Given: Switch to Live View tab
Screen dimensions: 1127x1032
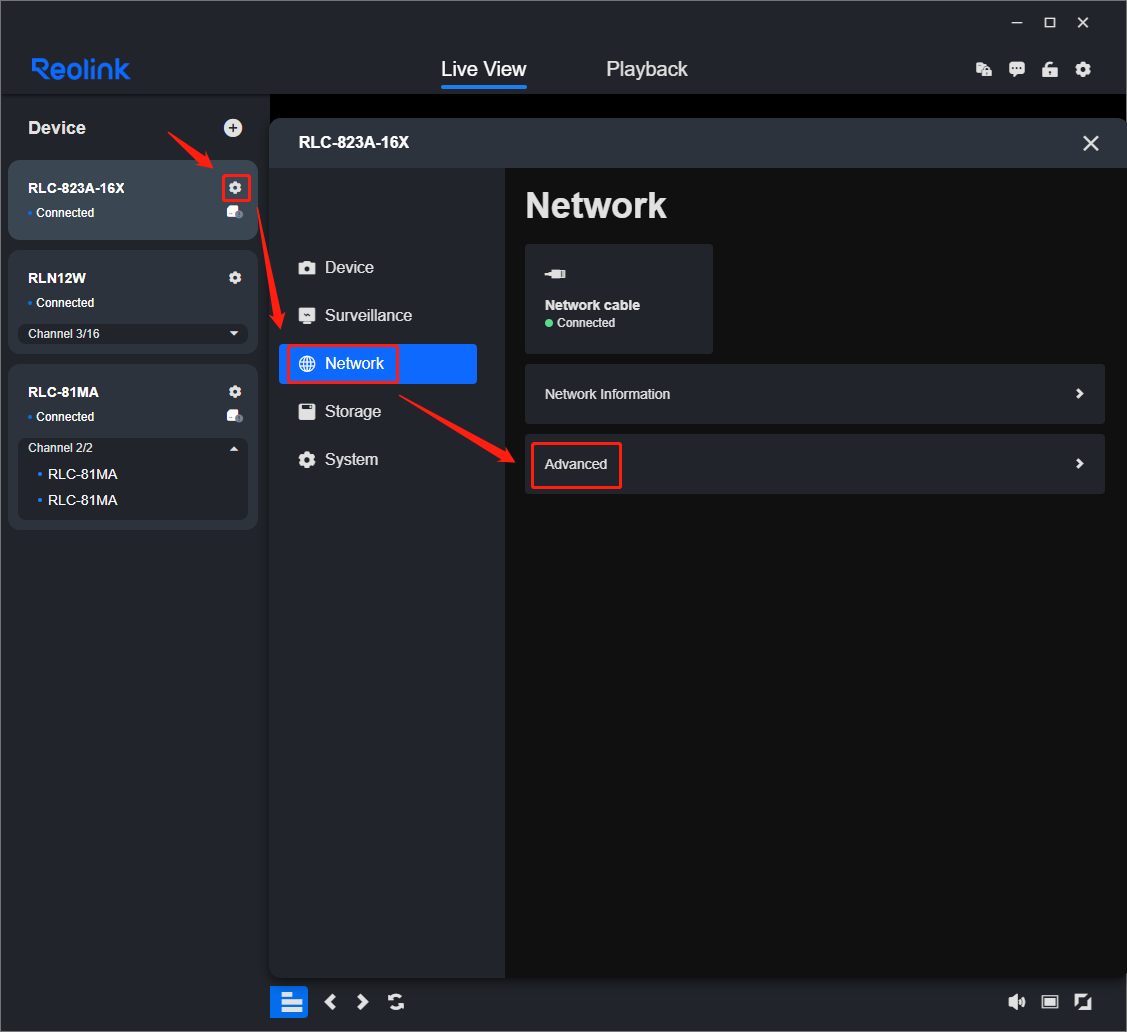Looking at the screenshot, I should (x=484, y=69).
